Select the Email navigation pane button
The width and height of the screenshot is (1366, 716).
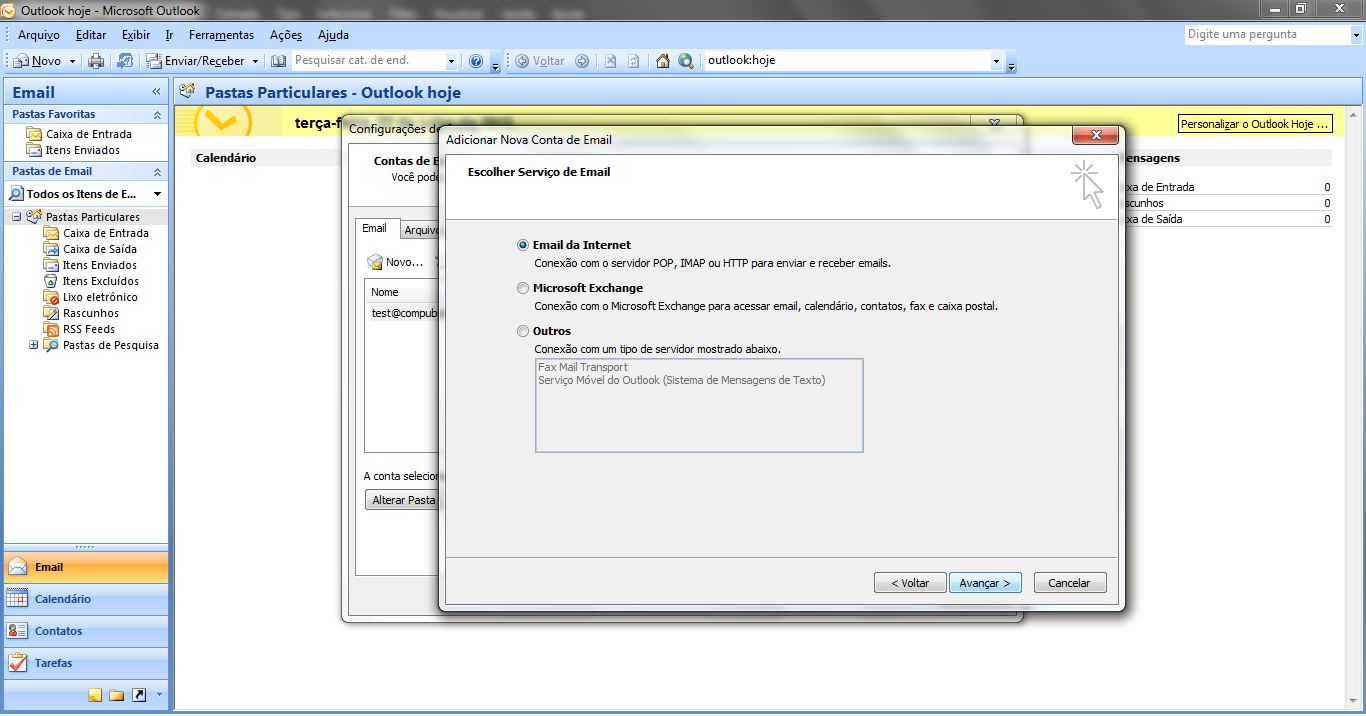(86, 567)
